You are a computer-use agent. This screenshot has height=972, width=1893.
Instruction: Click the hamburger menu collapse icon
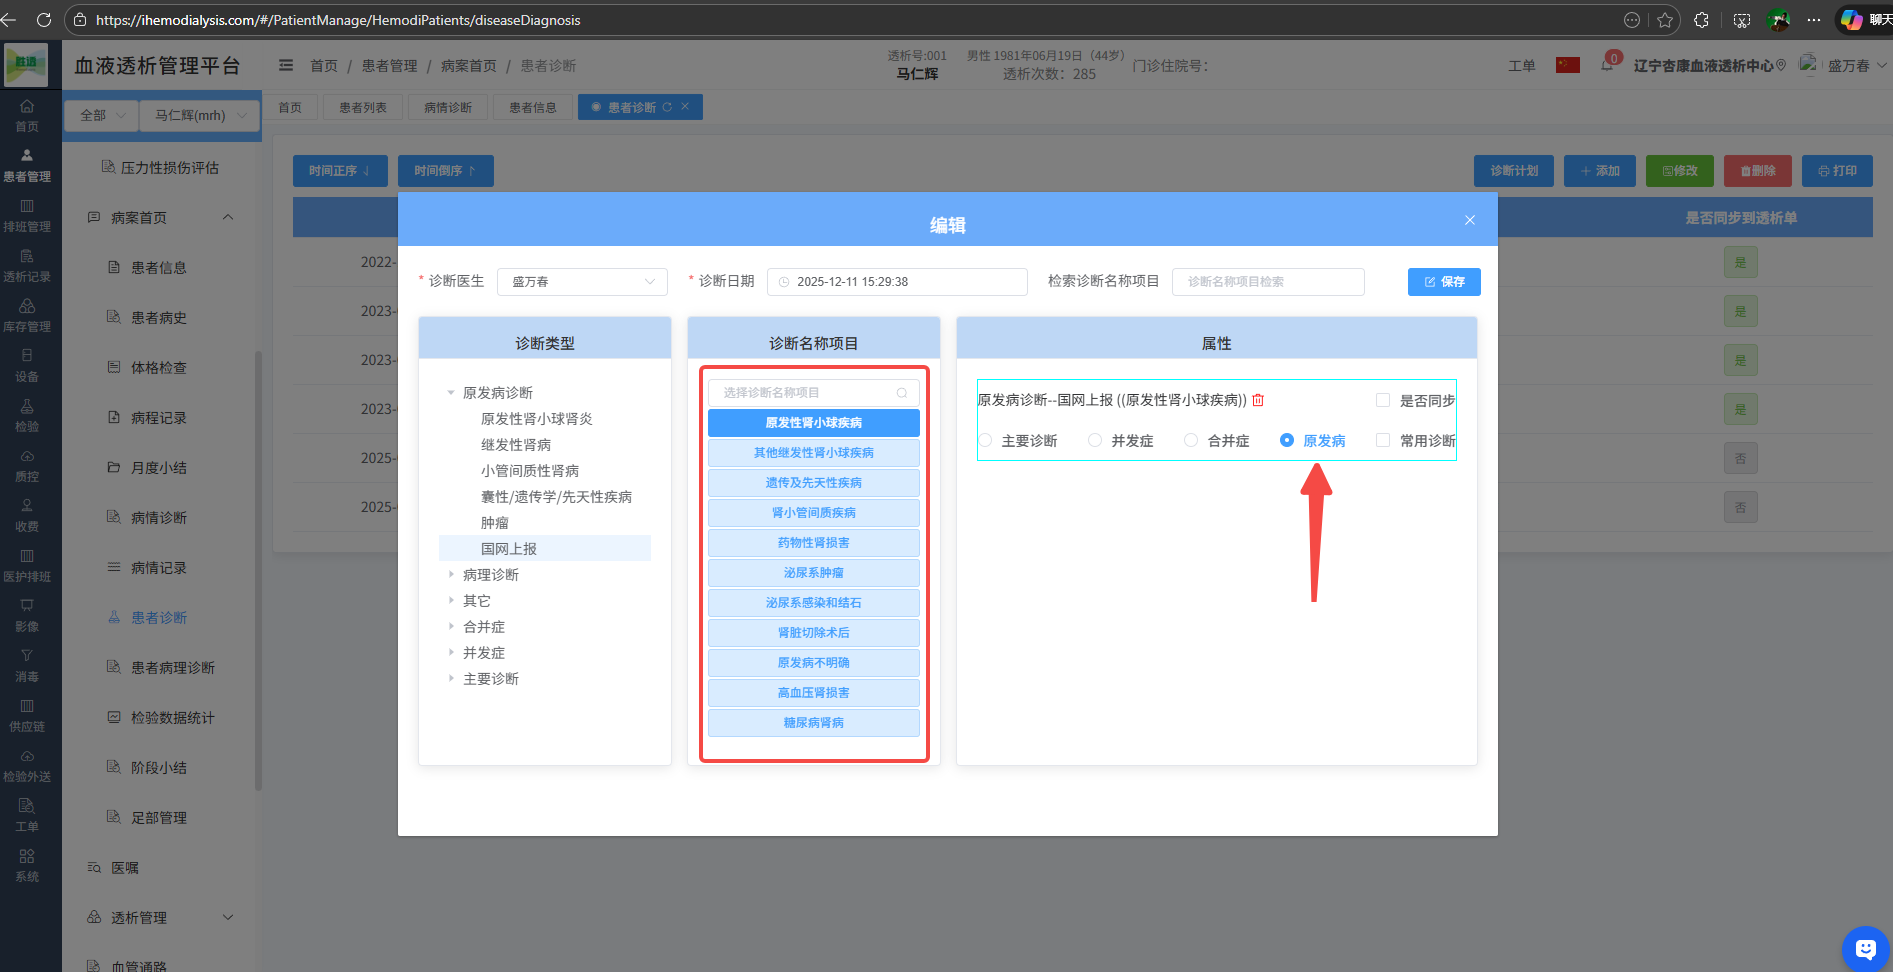286,65
